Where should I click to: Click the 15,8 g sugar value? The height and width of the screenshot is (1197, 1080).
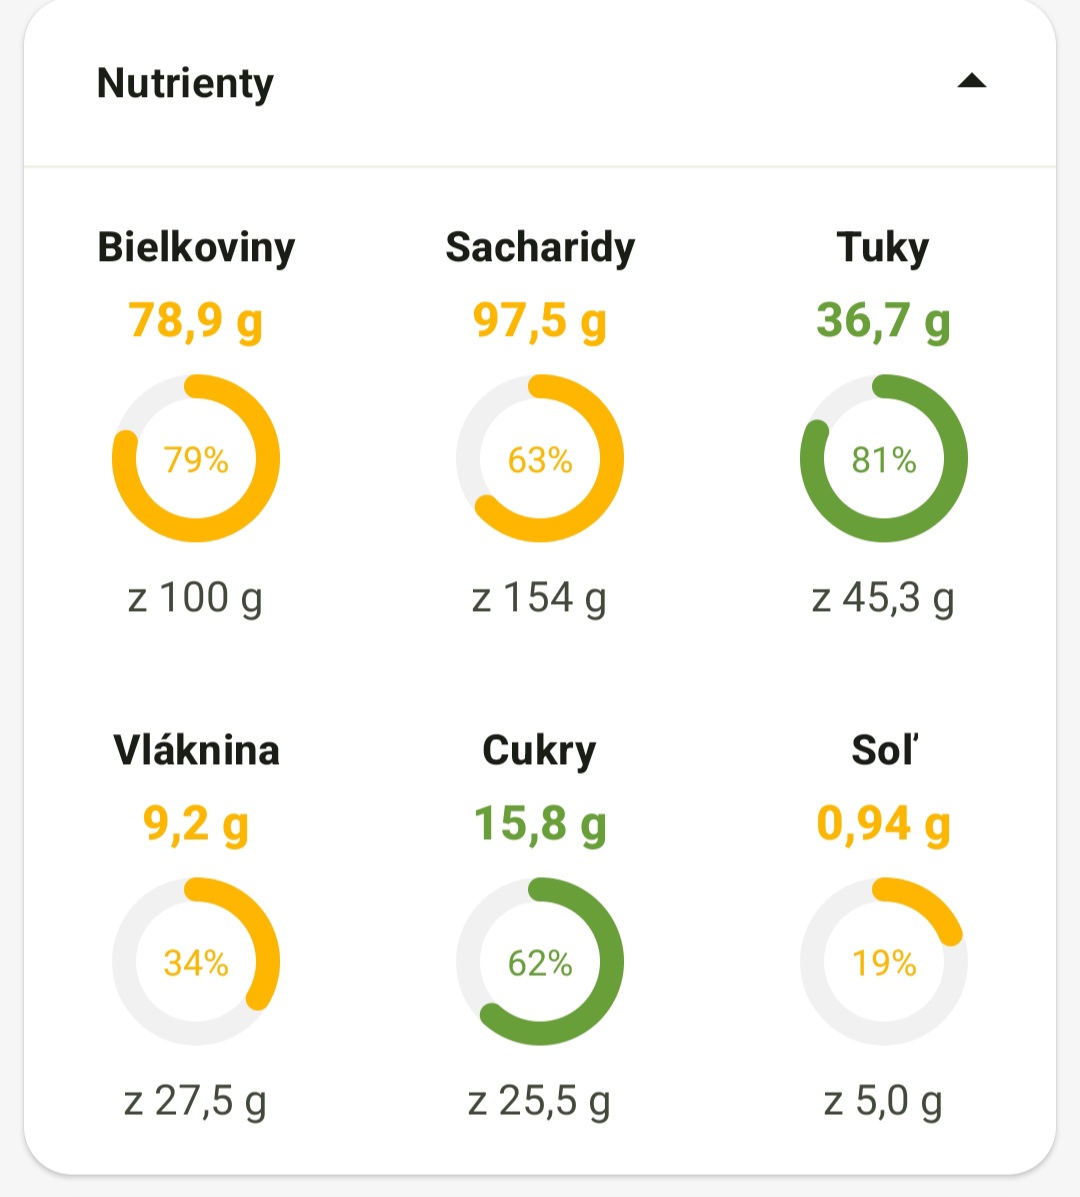[x=540, y=824]
